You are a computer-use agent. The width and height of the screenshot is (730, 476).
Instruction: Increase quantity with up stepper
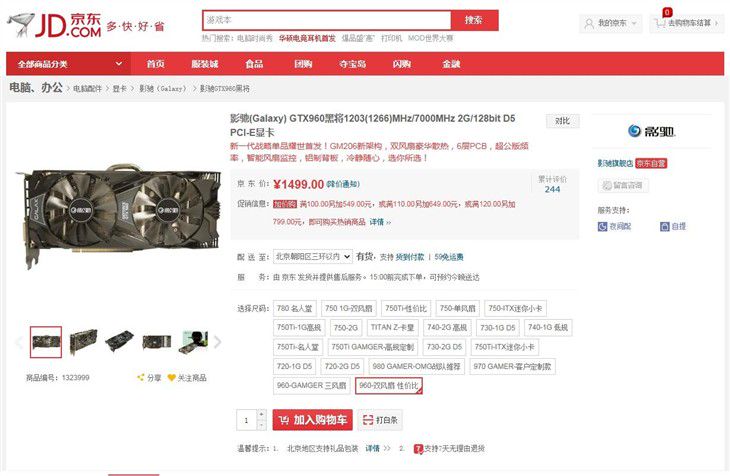(262, 415)
